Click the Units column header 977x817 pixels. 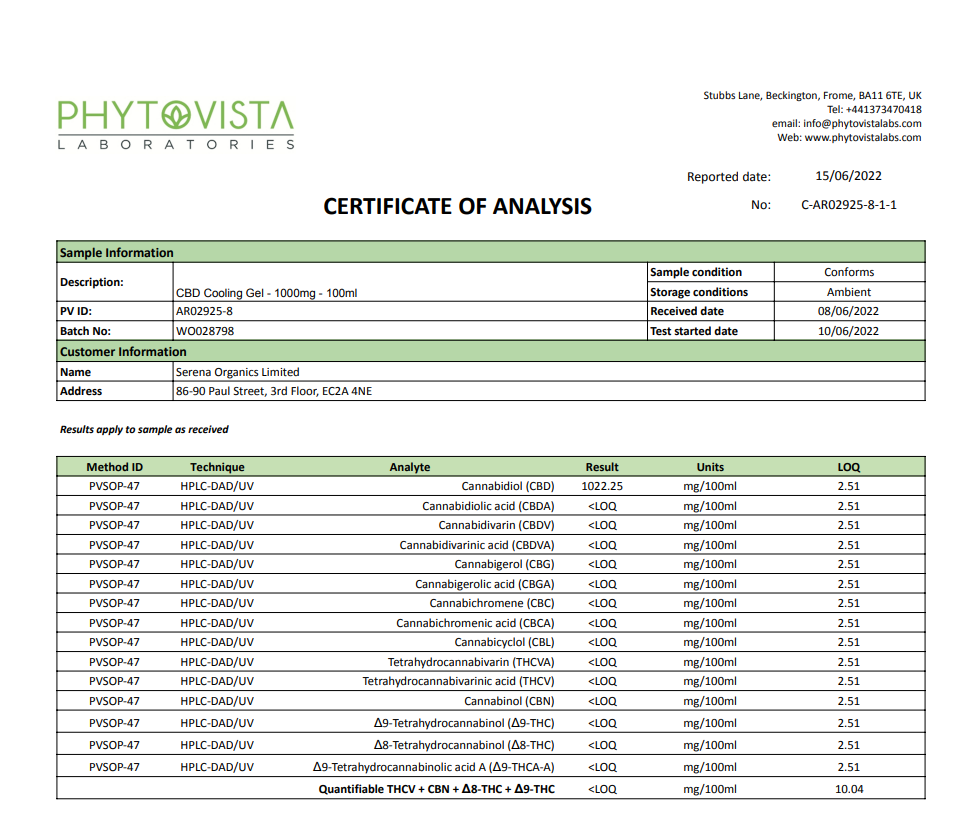click(710, 467)
